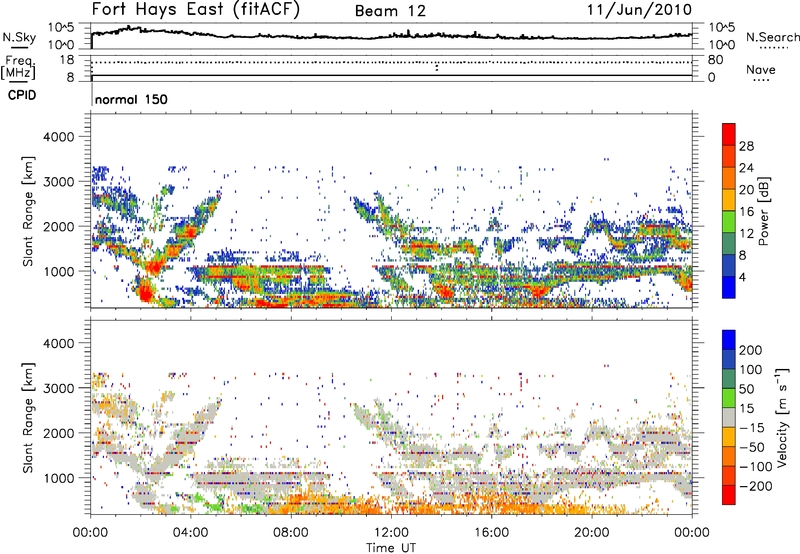Click the "18" frequency axis value

click(x=66, y=60)
